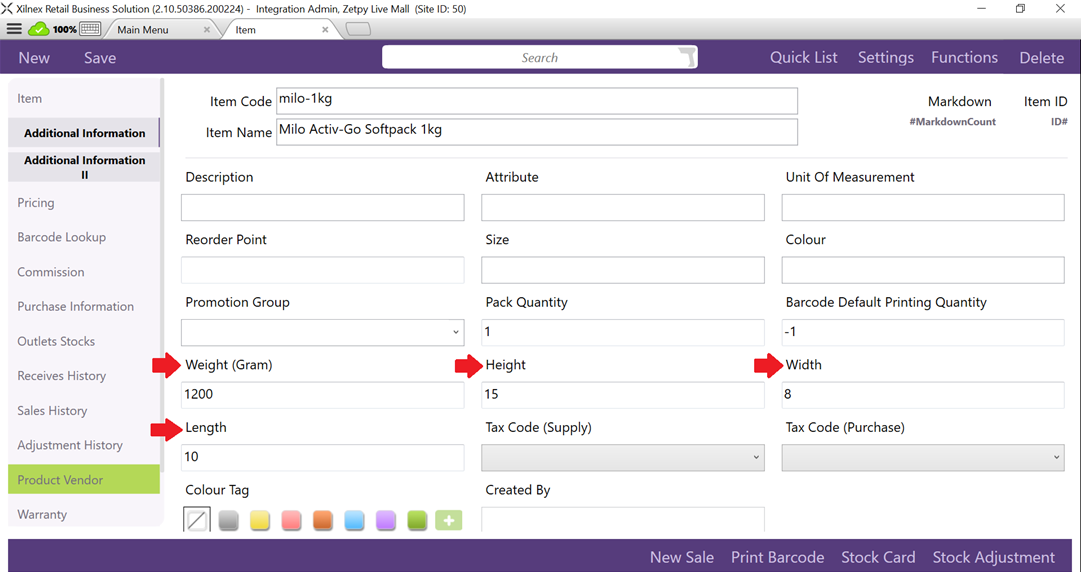This screenshot has height=572, width=1081.
Task: Click the Weight (Gram) field
Action: (x=323, y=395)
